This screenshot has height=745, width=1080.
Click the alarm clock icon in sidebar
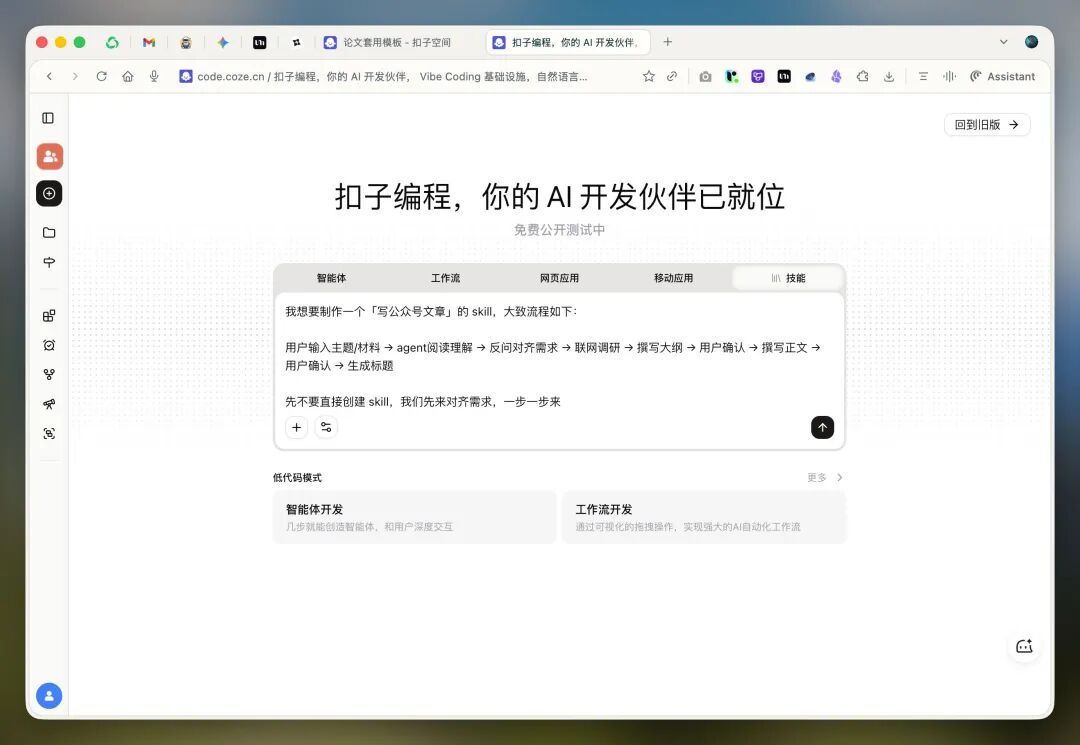[49, 346]
